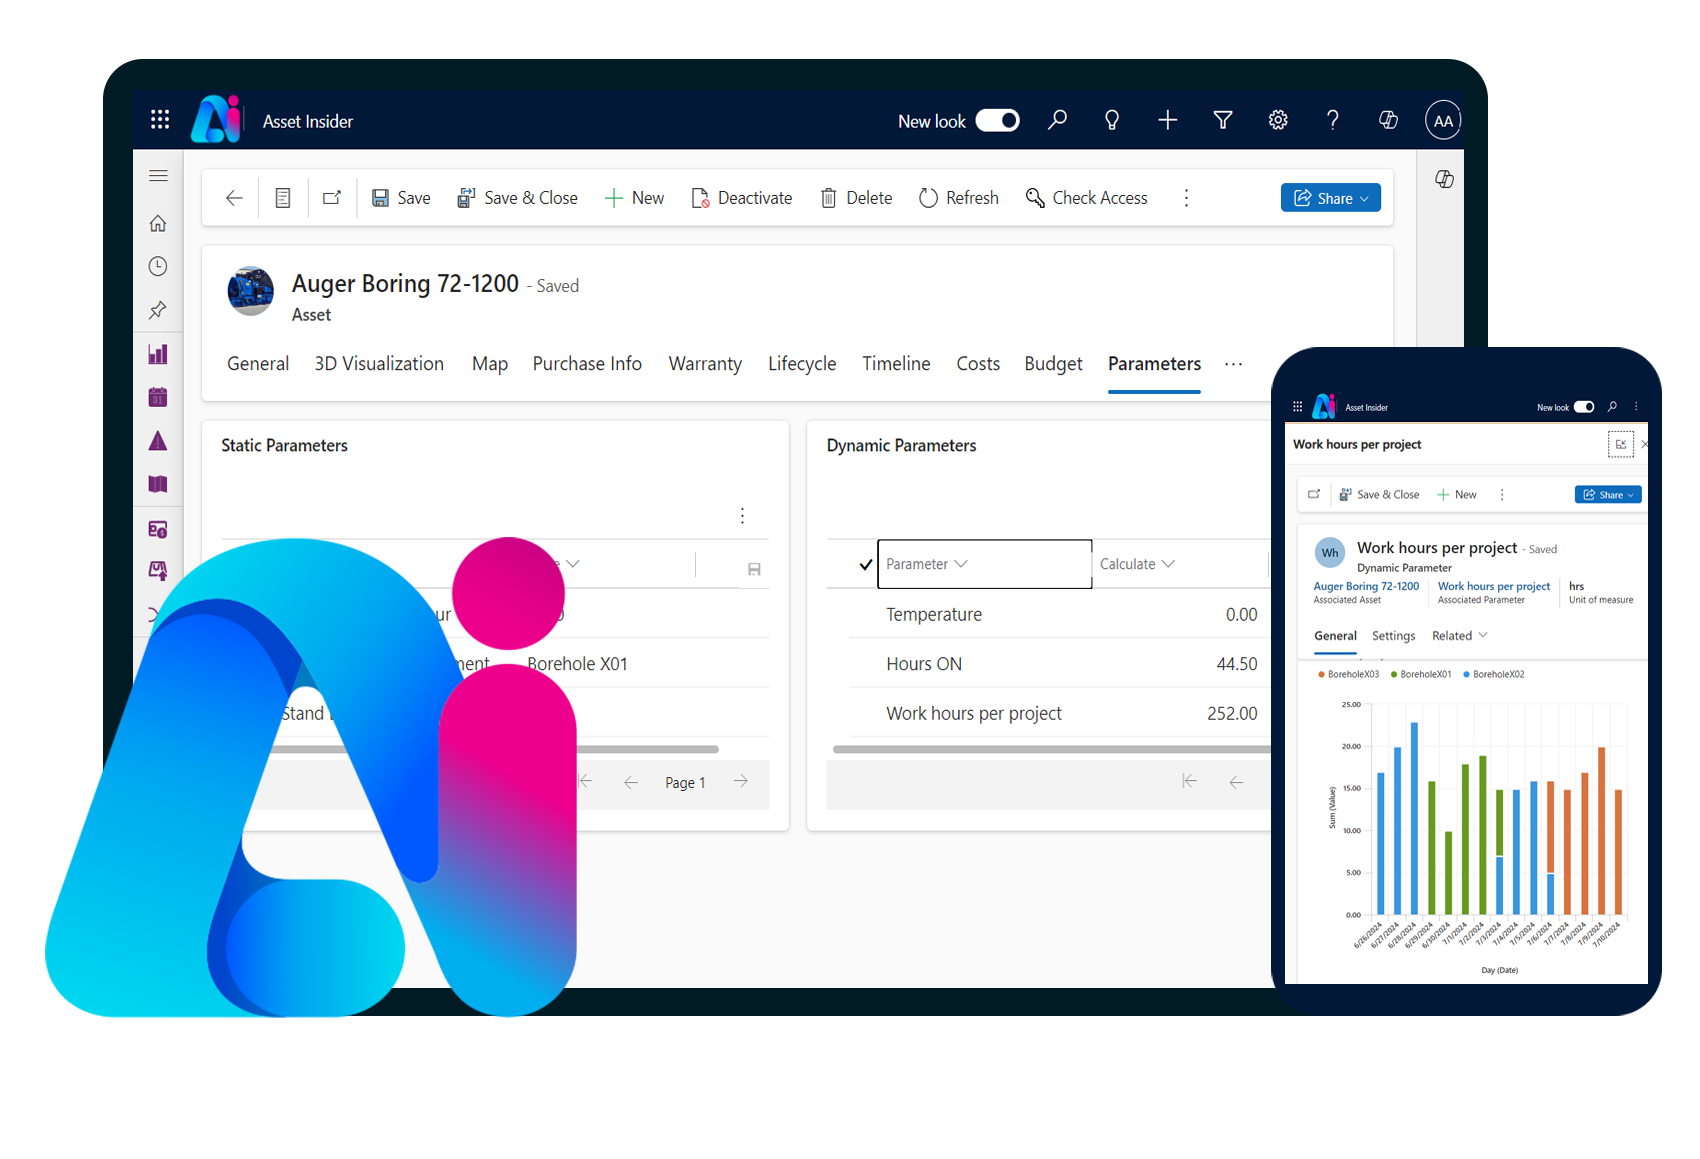Click BoreholeX01 legend entry in chart
The image size is (1700, 1159).
pyautogui.click(x=1421, y=675)
